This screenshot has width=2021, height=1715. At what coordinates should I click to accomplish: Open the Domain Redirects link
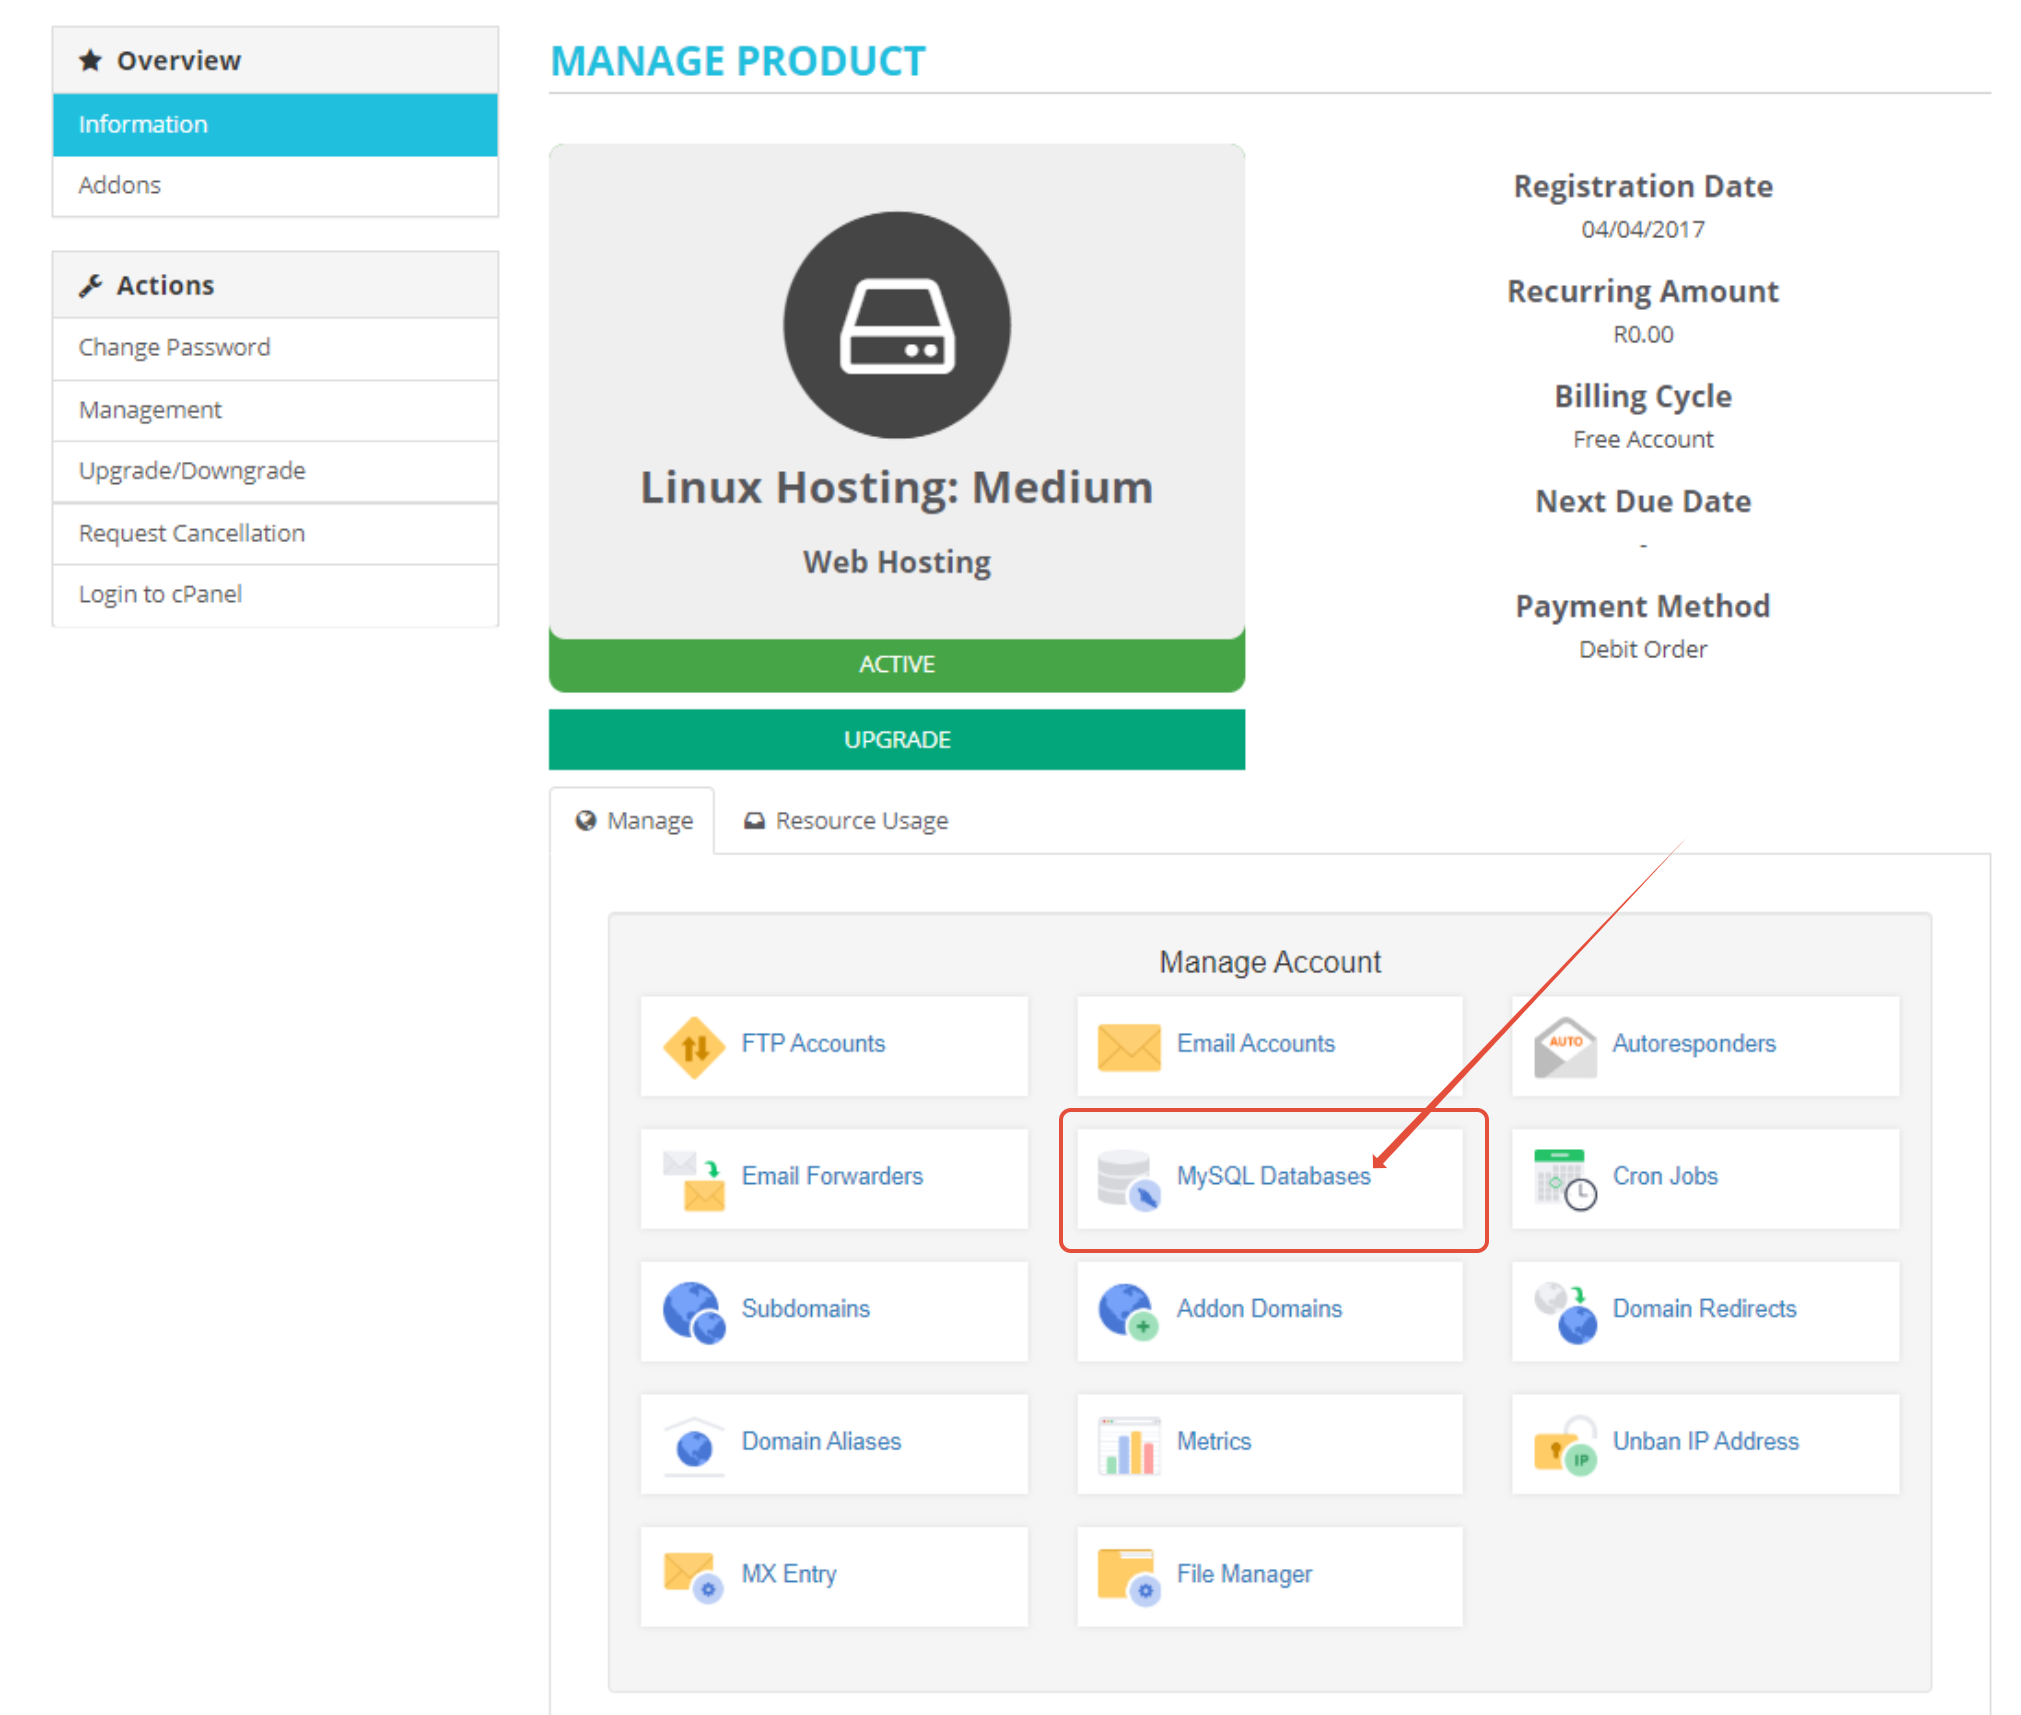pyautogui.click(x=1703, y=1308)
